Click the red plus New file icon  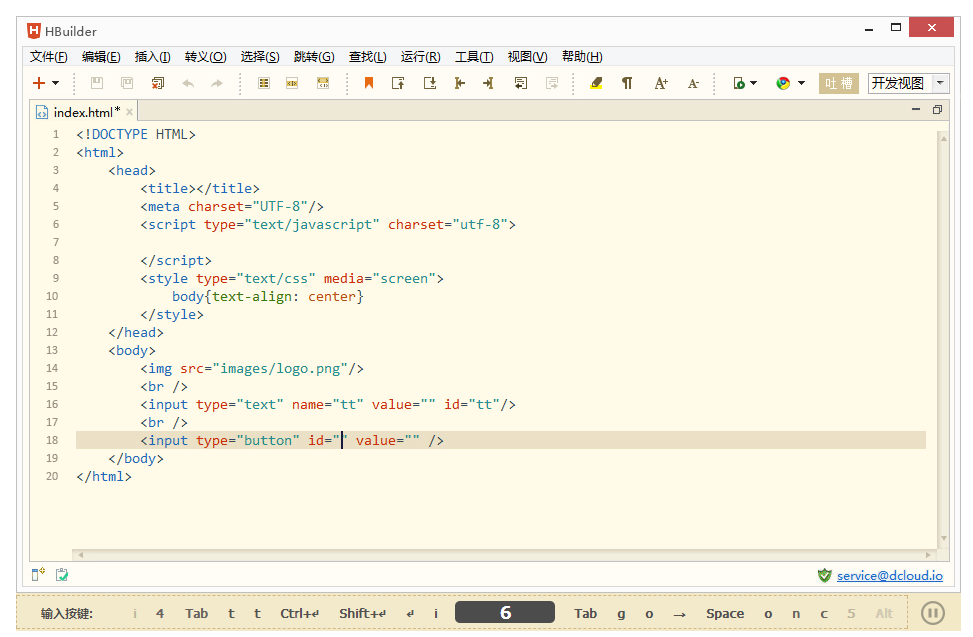pyautogui.click(x=39, y=83)
